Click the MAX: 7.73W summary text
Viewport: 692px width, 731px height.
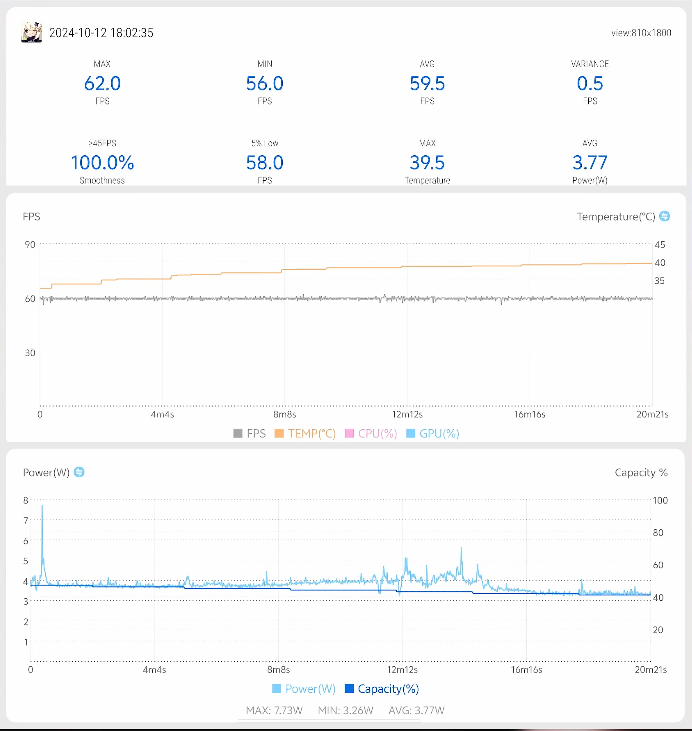point(273,711)
